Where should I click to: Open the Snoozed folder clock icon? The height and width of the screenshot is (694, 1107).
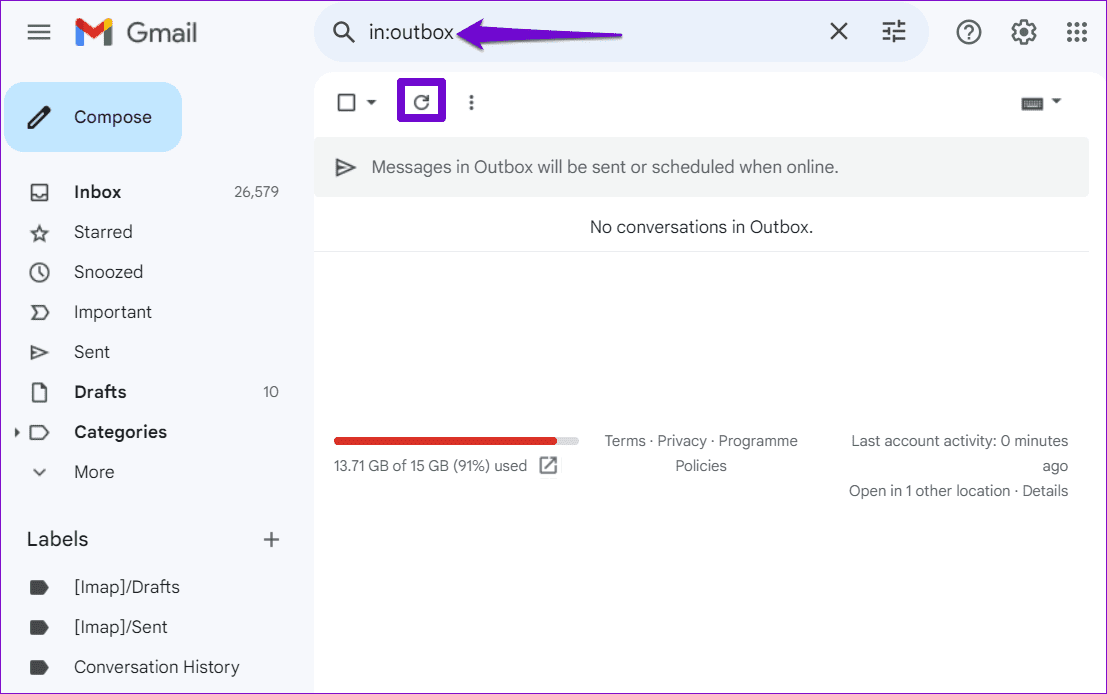click(x=38, y=271)
